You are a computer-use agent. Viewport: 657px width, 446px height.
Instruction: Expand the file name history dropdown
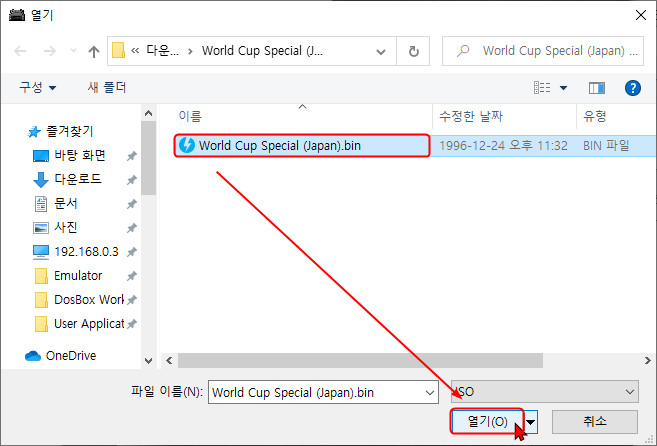[x=430, y=393]
